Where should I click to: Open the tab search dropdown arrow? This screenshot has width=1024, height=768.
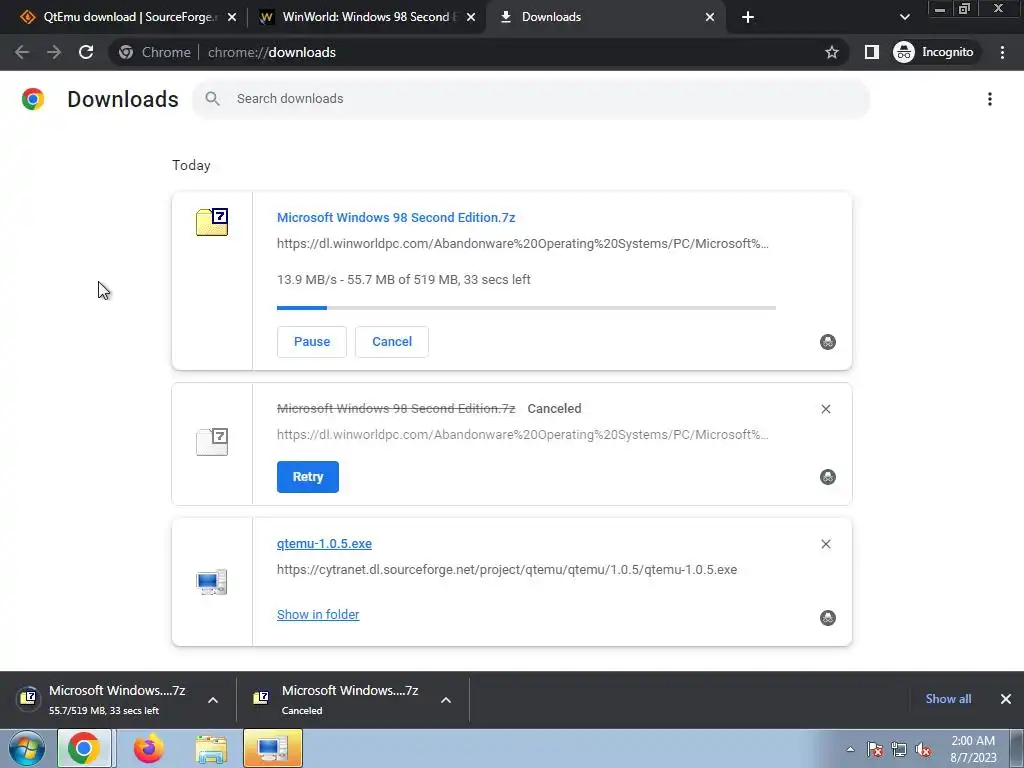click(x=904, y=18)
